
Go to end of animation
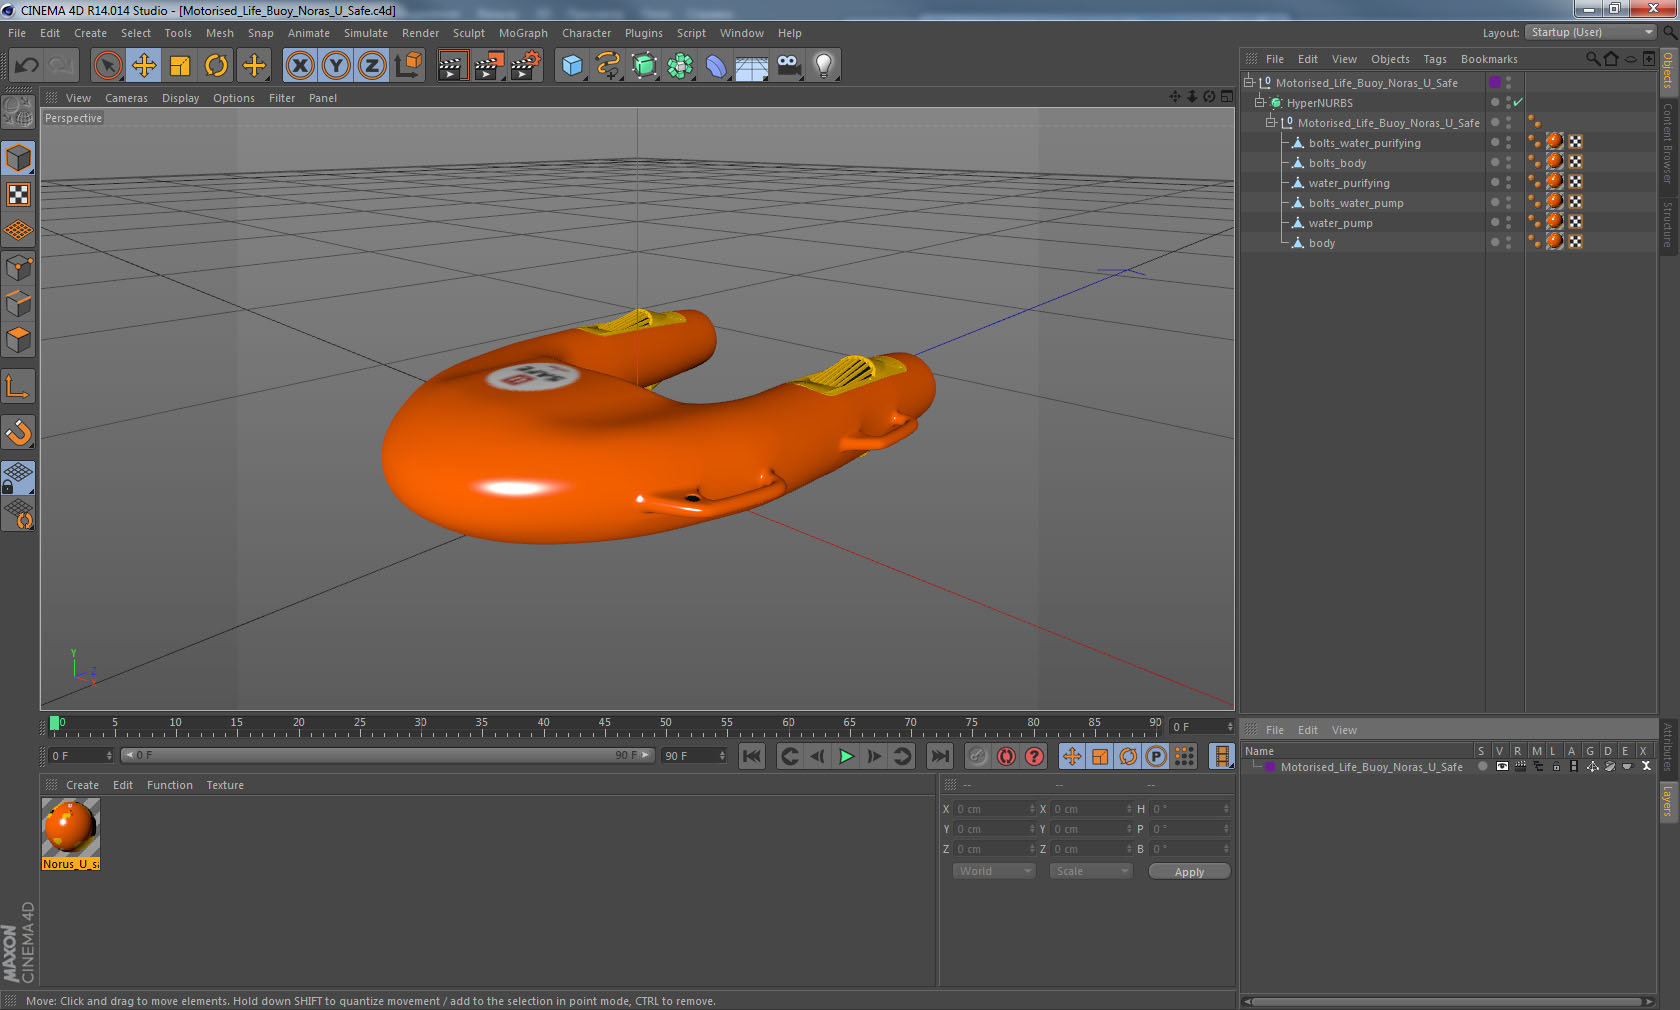coord(939,756)
